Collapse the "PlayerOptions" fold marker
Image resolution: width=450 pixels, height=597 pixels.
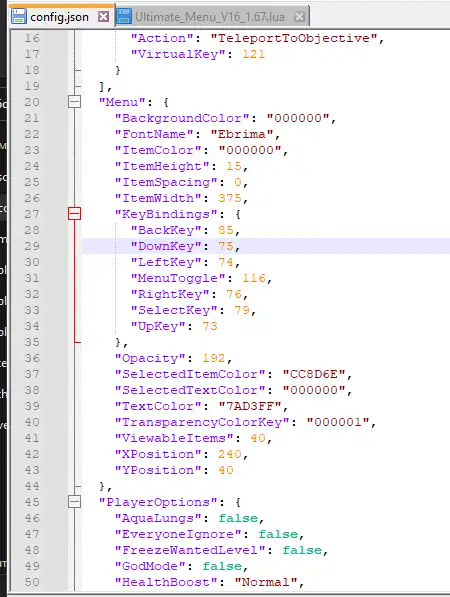(74, 501)
